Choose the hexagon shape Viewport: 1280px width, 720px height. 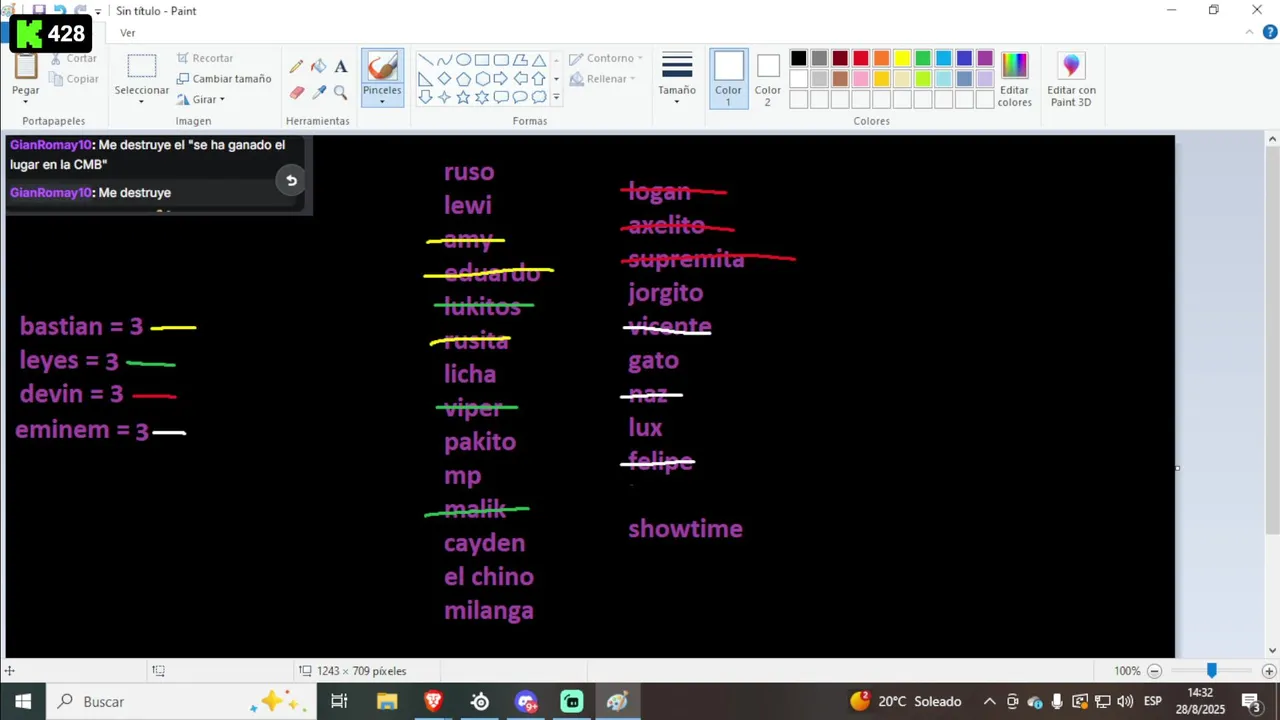pyautogui.click(x=482, y=79)
